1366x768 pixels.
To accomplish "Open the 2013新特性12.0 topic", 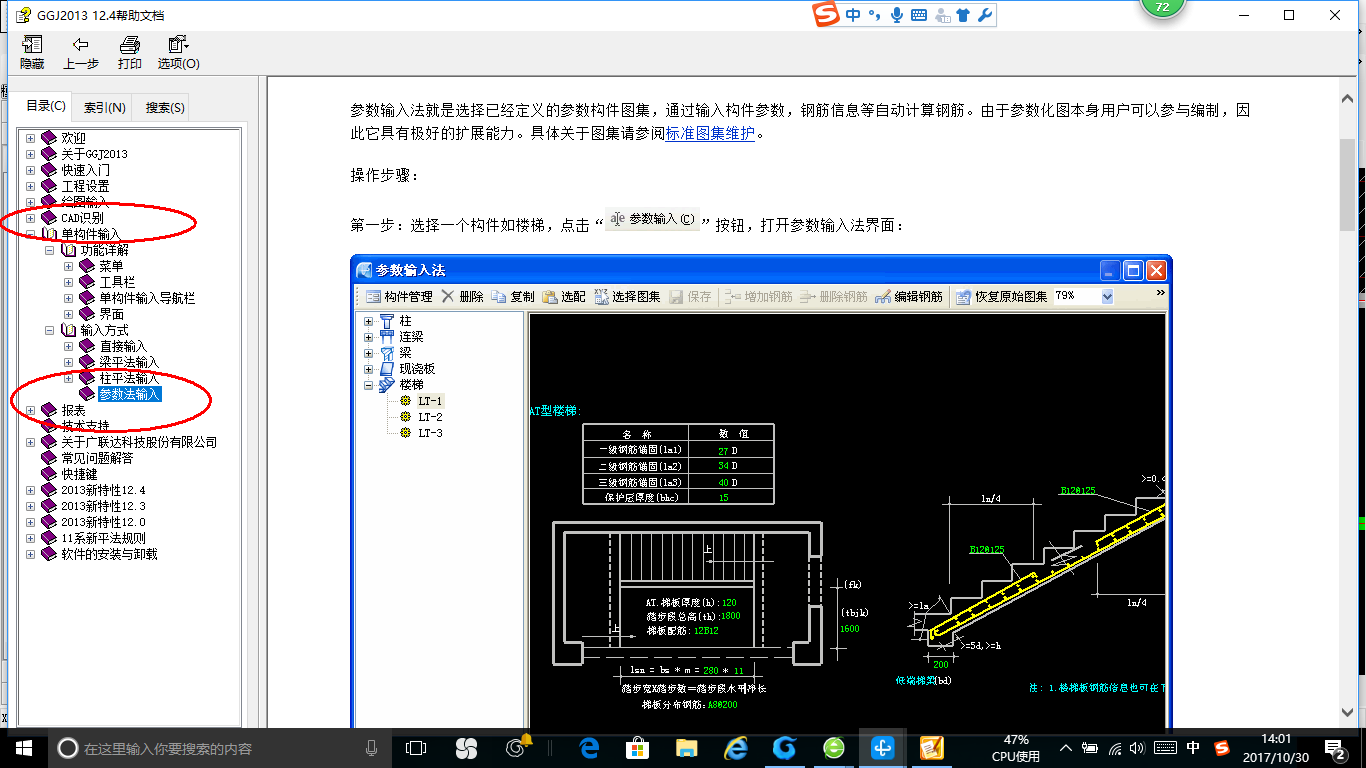I will click(x=103, y=522).
